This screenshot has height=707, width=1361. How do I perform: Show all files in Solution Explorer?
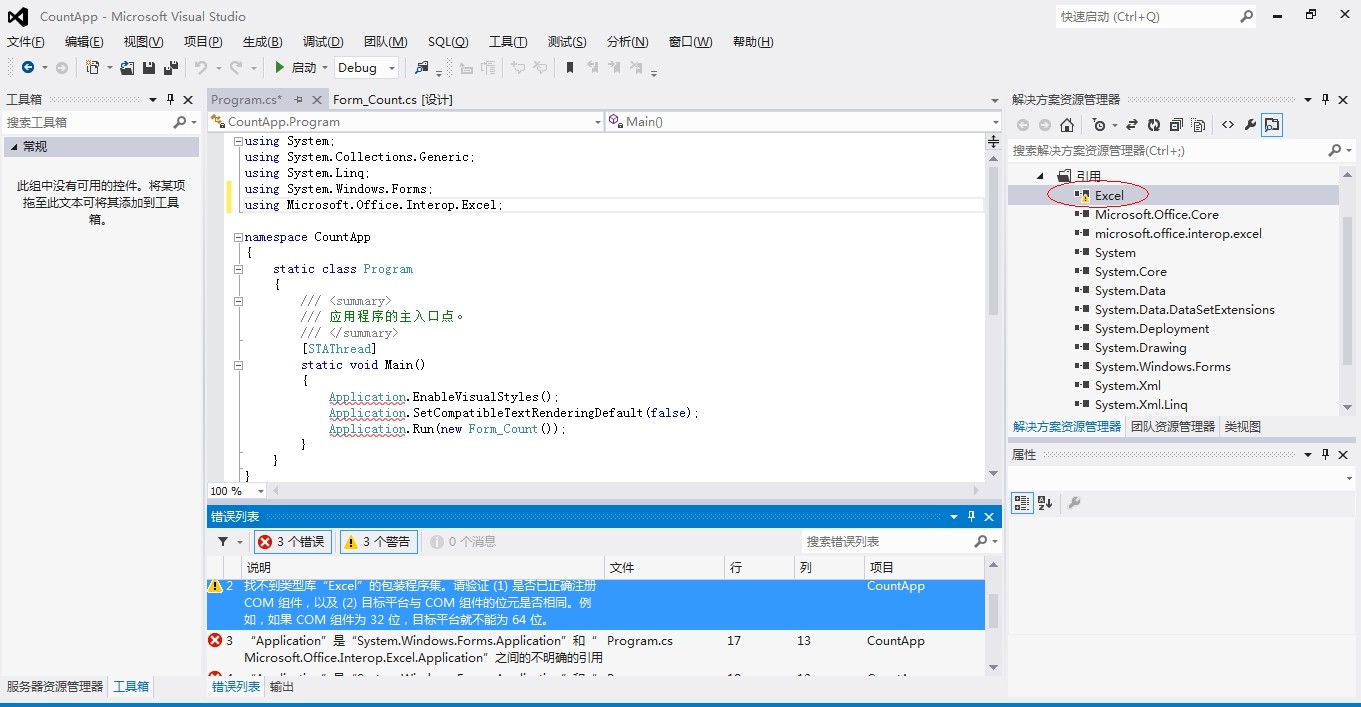tap(1198, 125)
